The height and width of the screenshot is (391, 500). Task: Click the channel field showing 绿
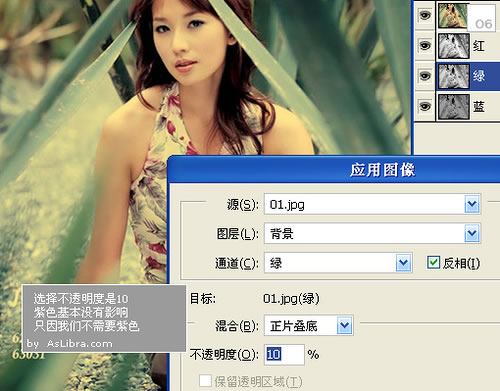(x=338, y=263)
